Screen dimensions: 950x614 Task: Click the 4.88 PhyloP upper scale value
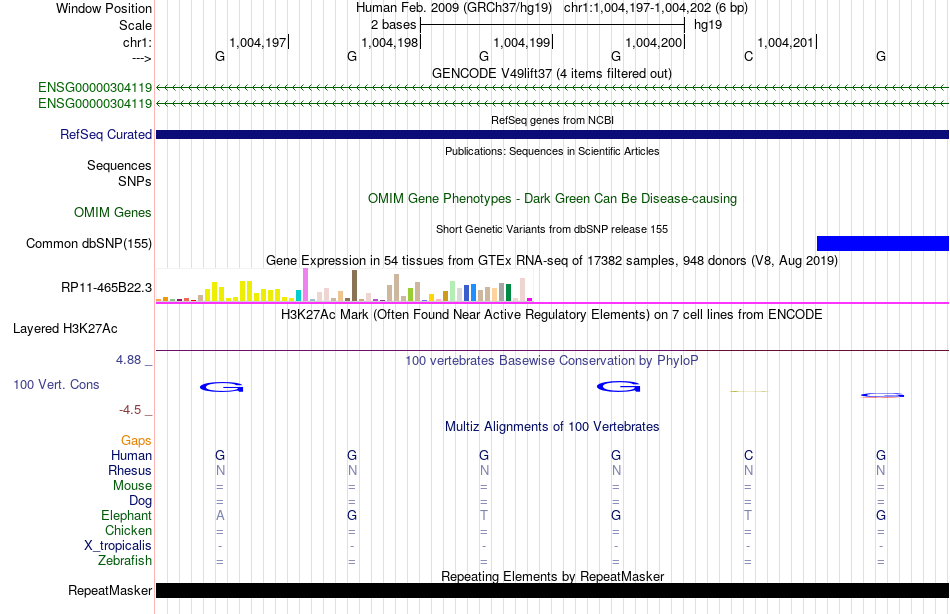[x=128, y=360]
